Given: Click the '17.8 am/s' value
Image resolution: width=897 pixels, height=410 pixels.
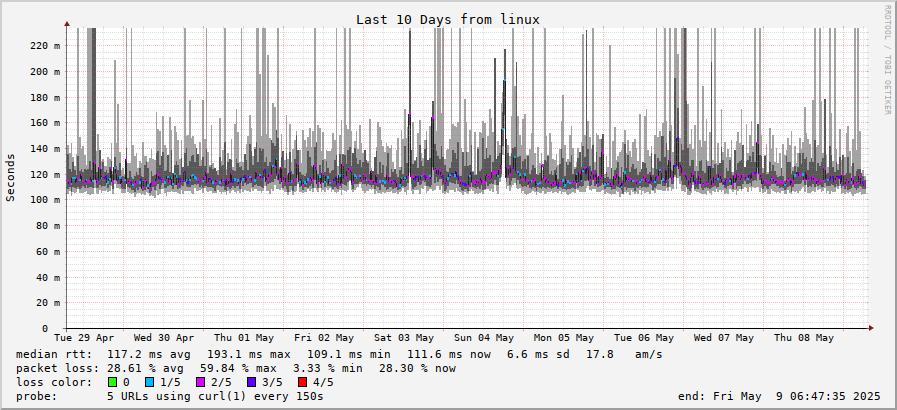Looking at the screenshot, I should click(x=624, y=355).
